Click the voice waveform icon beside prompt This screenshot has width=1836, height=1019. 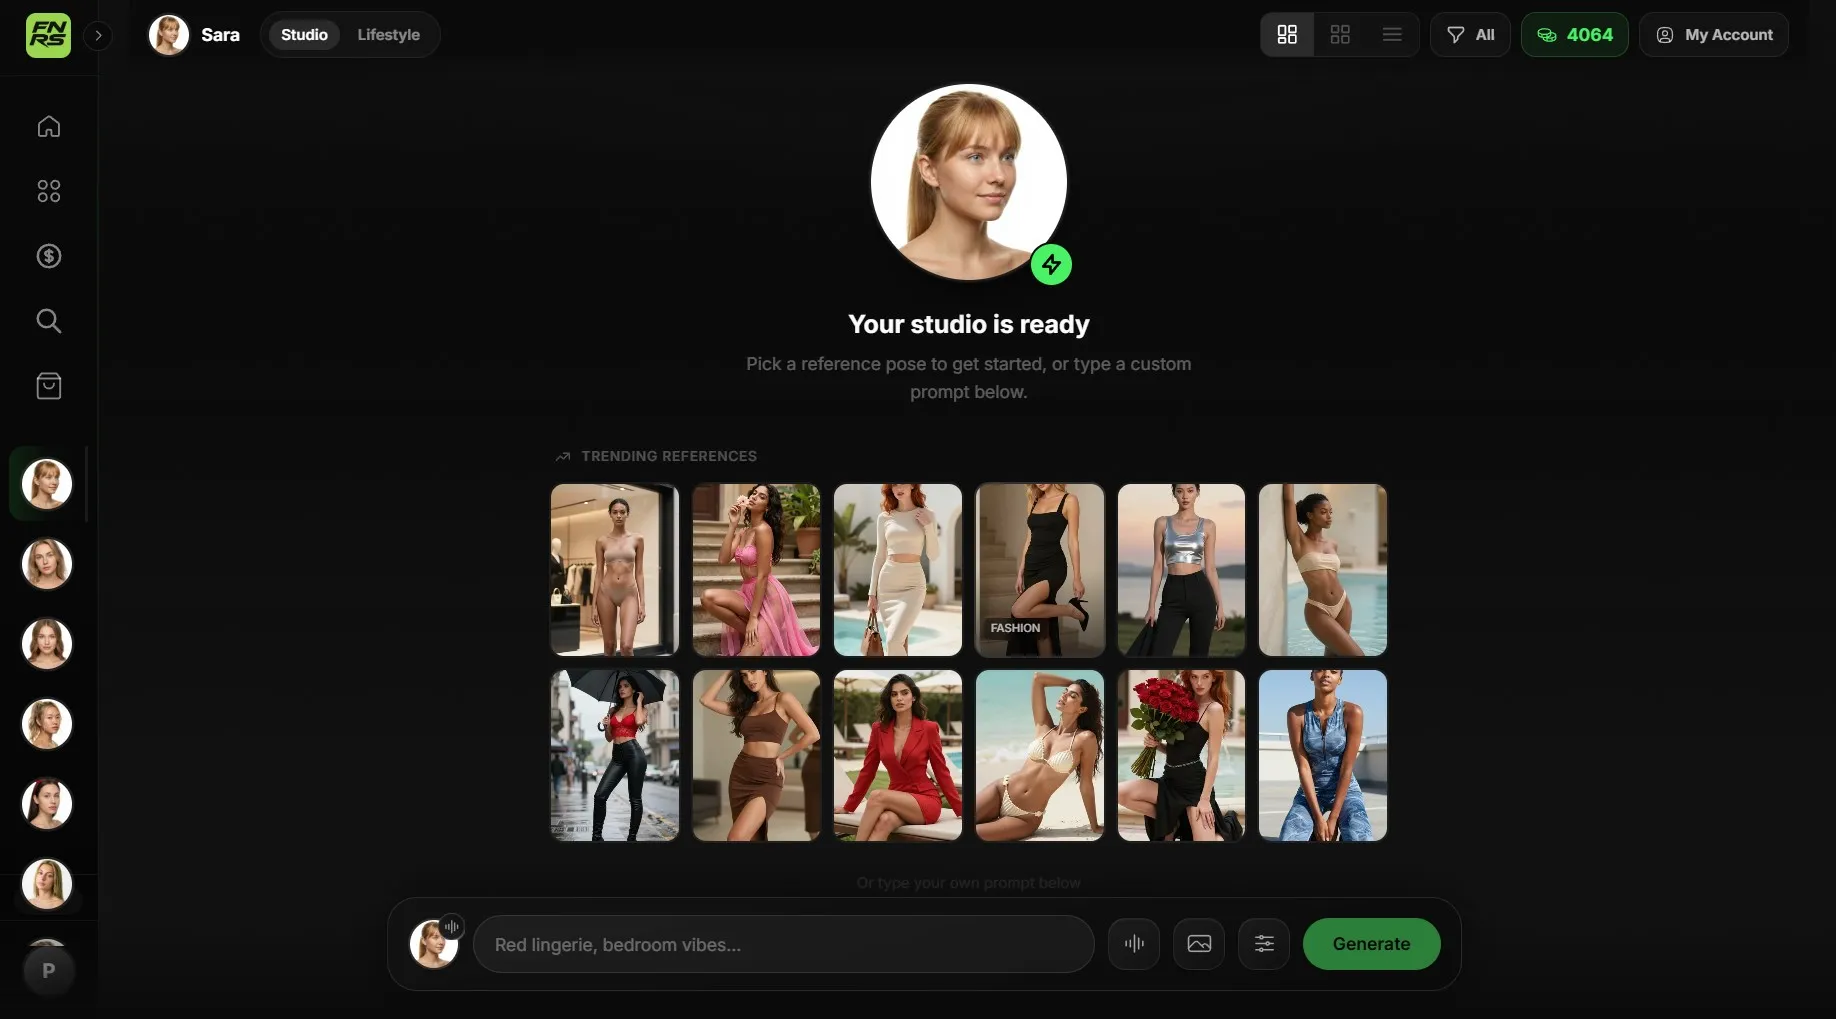tap(1133, 944)
